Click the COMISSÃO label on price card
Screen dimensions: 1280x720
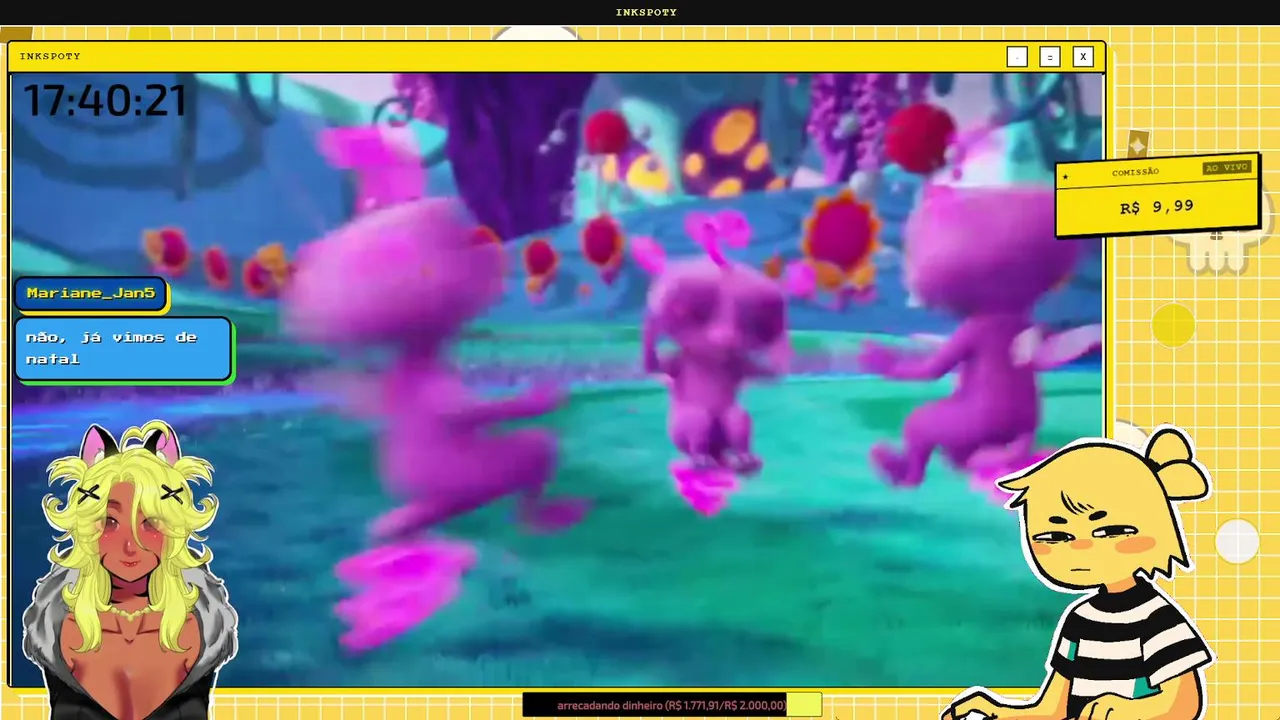click(1135, 172)
